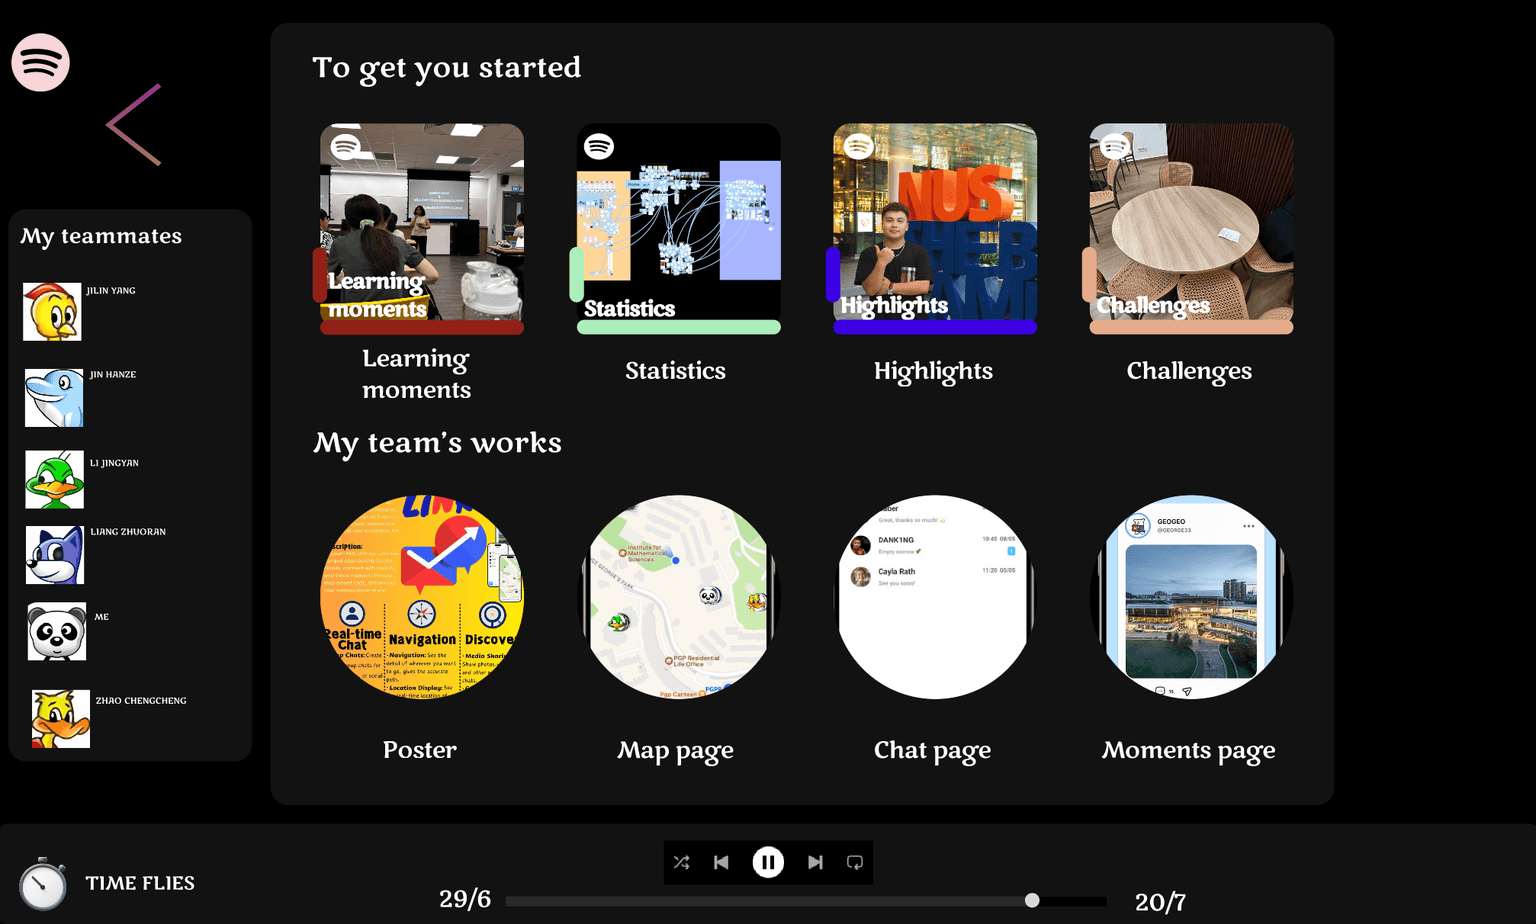Click the Chat page label text

point(932,750)
